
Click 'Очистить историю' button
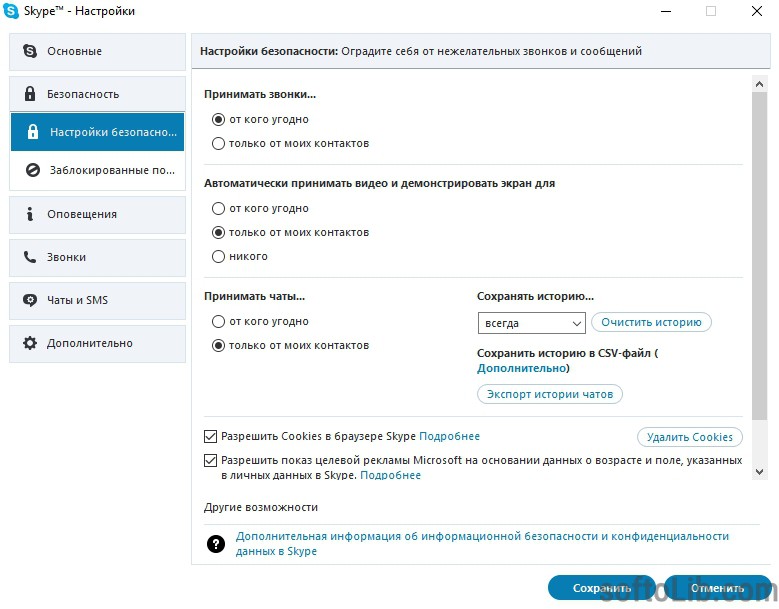[651, 322]
